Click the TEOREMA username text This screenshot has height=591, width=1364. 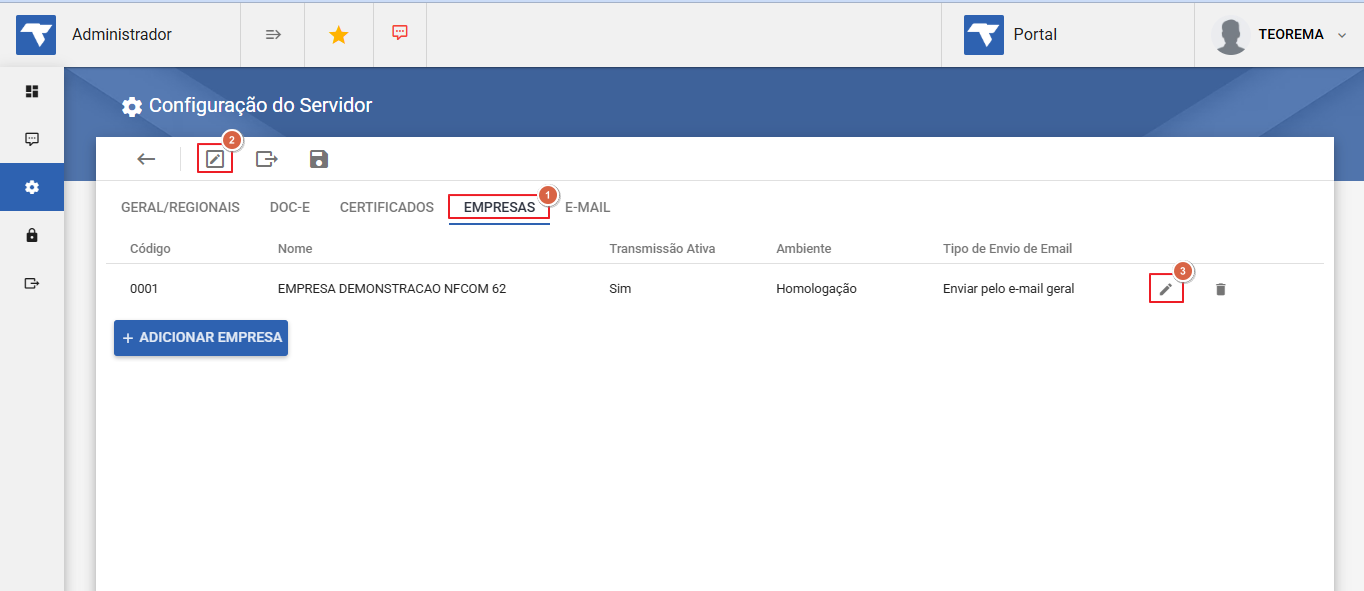[x=1291, y=35]
